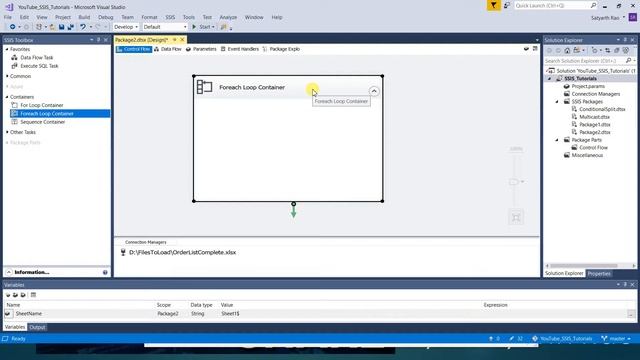The height and width of the screenshot is (360, 640).
Task: Open the Format menu
Action: pyautogui.click(x=149, y=17)
